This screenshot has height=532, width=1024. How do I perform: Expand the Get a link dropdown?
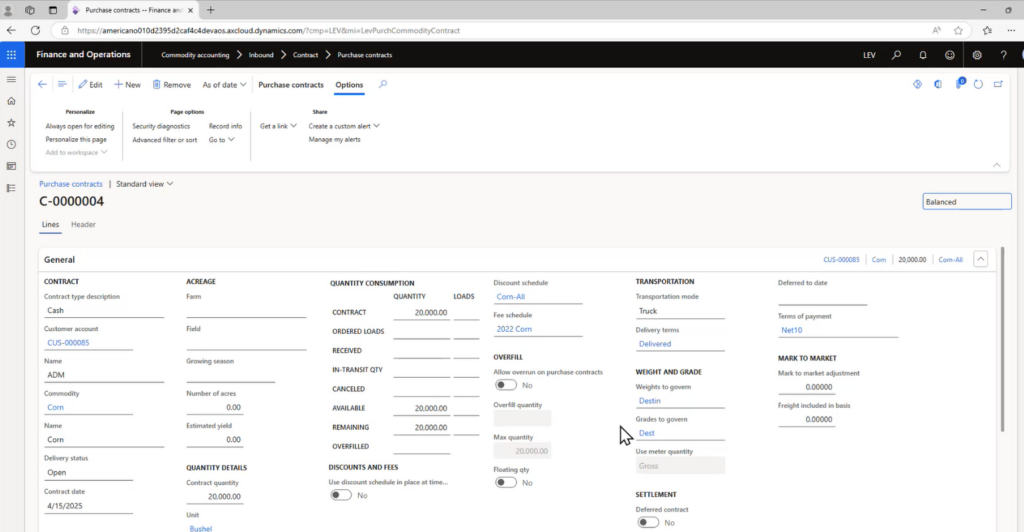(x=278, y=126)
